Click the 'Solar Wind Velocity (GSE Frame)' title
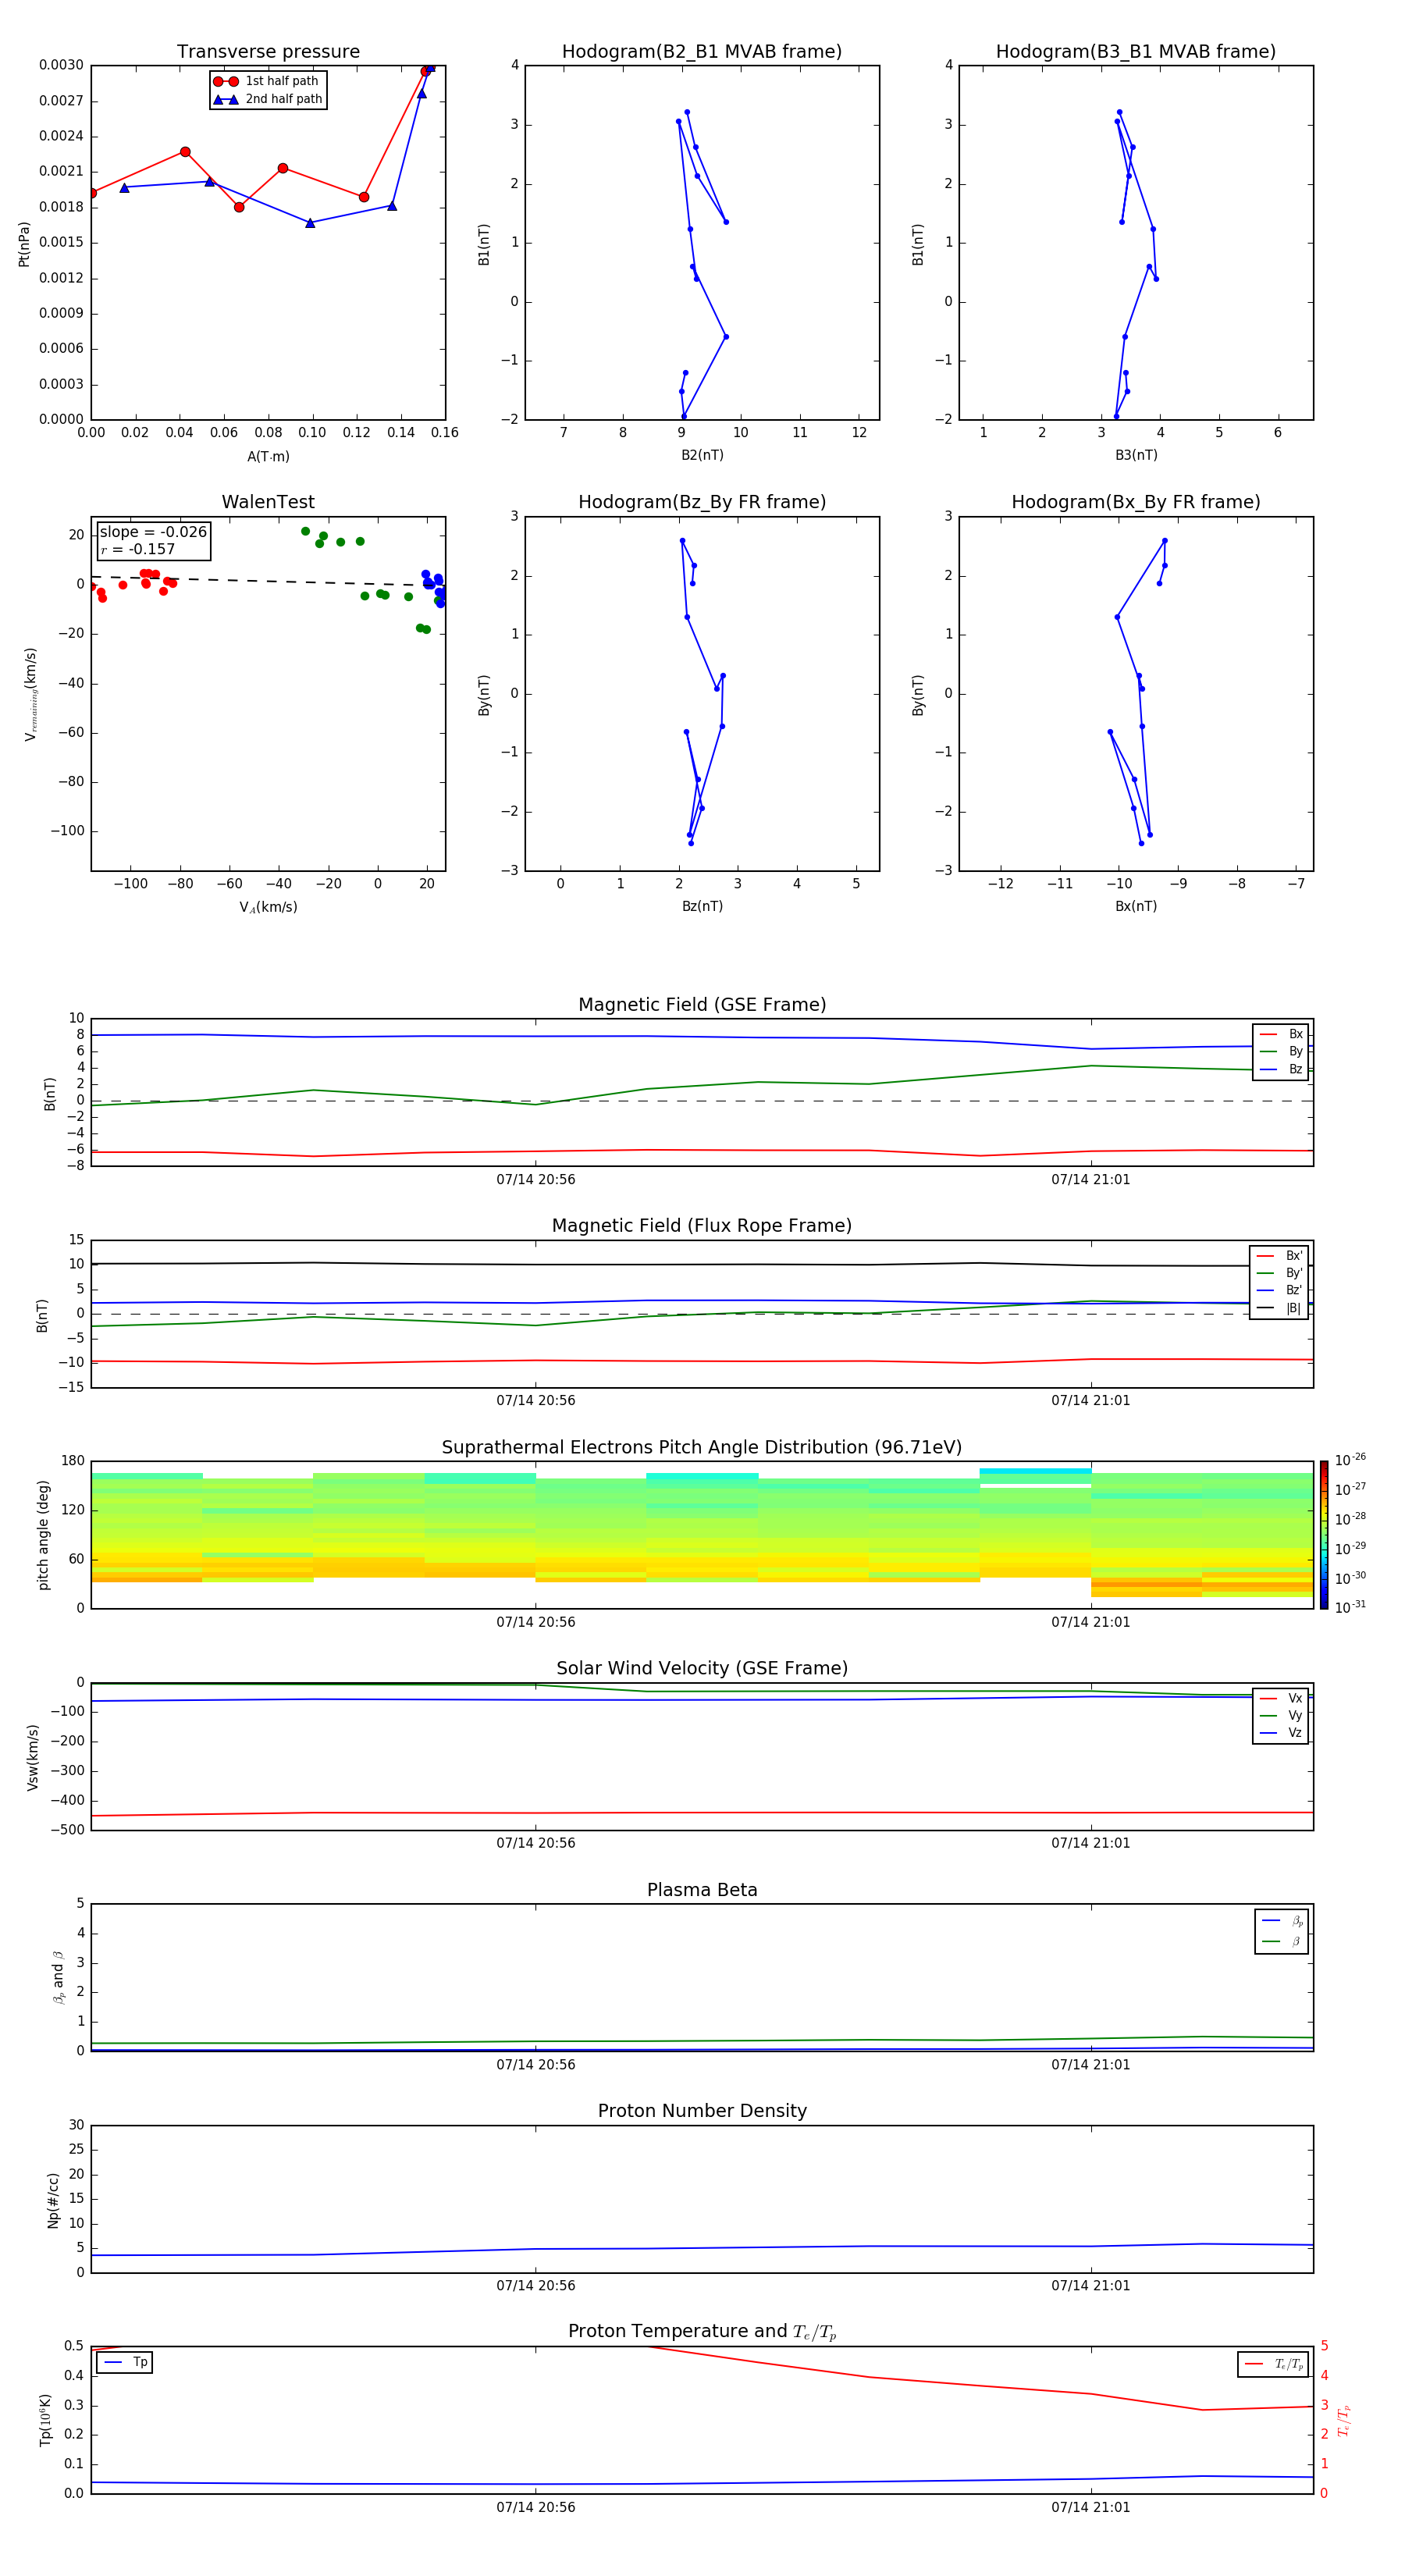 [x=702, y=1669]
